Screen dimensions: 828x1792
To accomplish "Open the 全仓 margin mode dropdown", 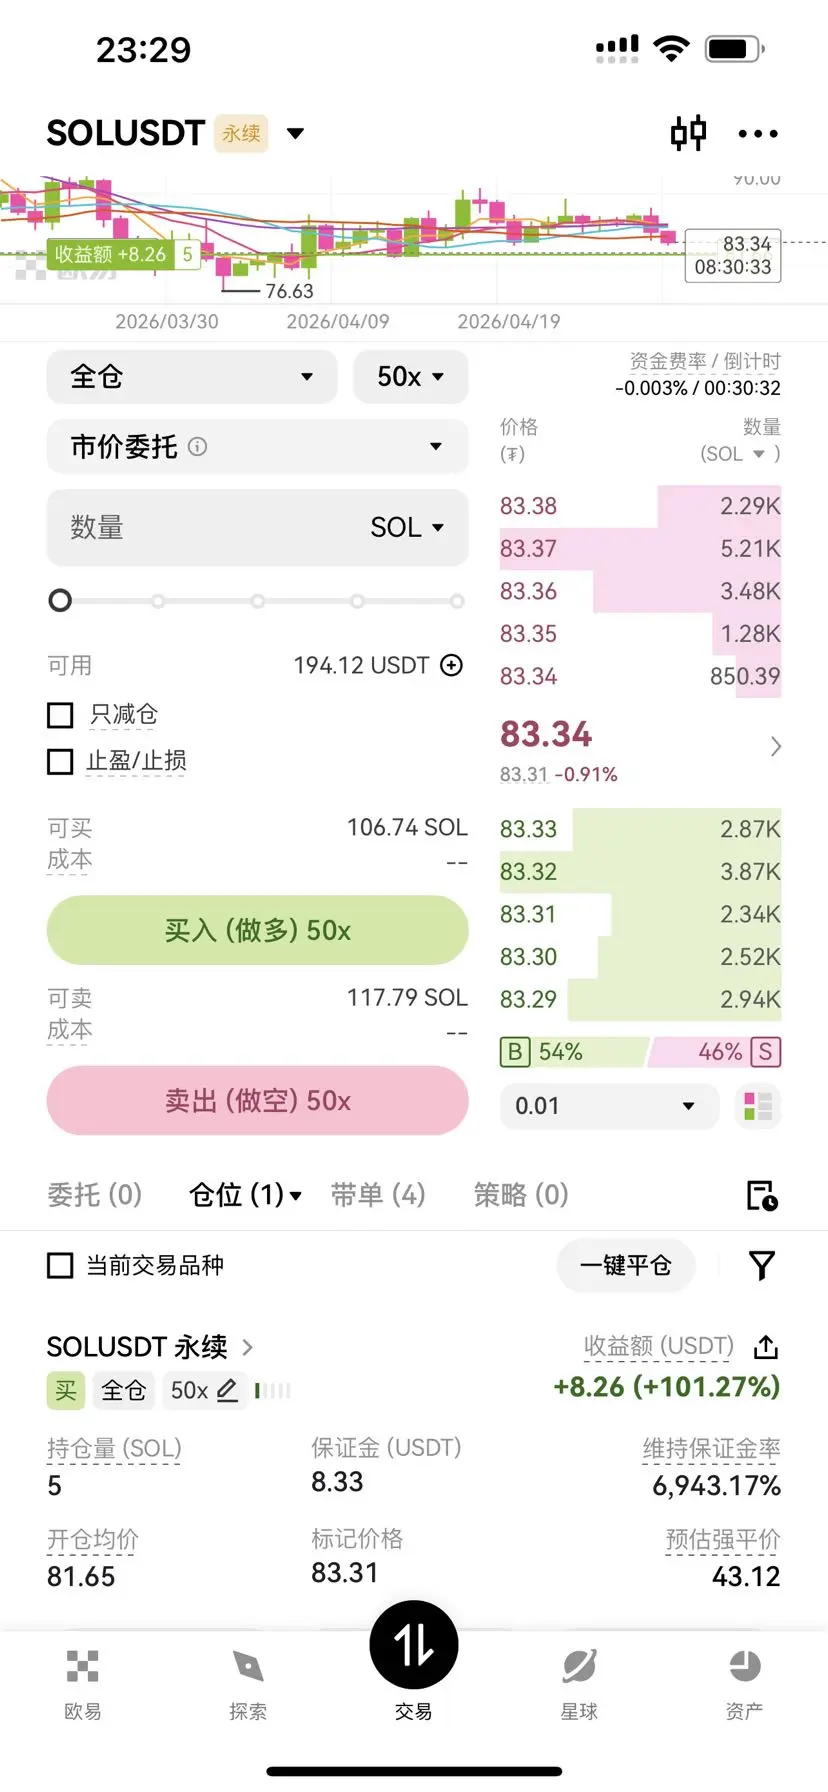I will 191,377.
